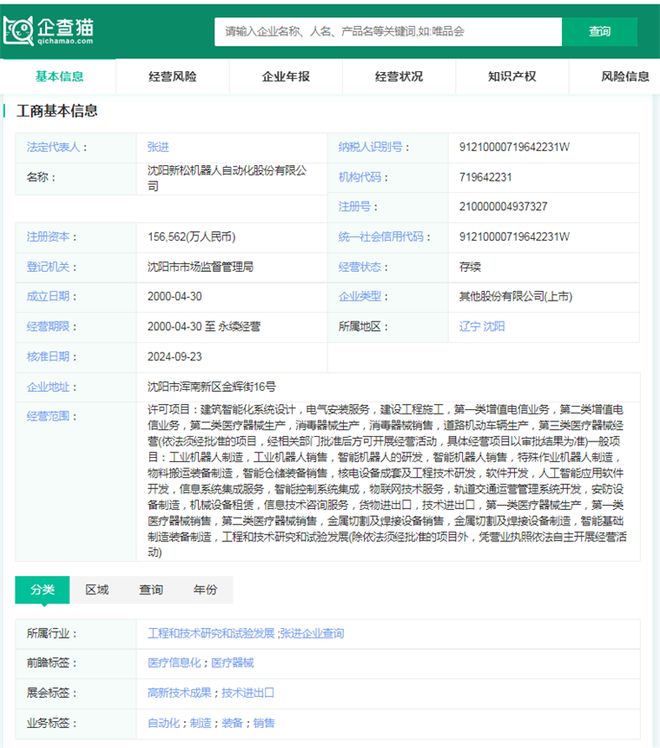Open the 风险信息 tab
The height and width of the screenshot is (748, 660).
625,76
